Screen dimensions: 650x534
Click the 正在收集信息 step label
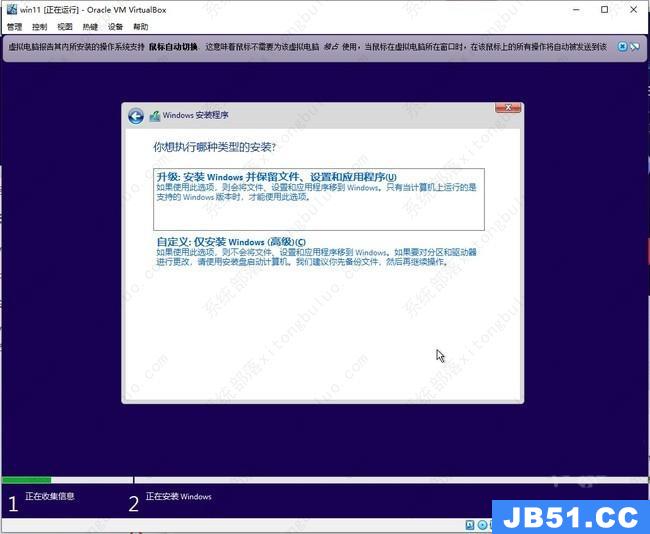pos(50,496)
